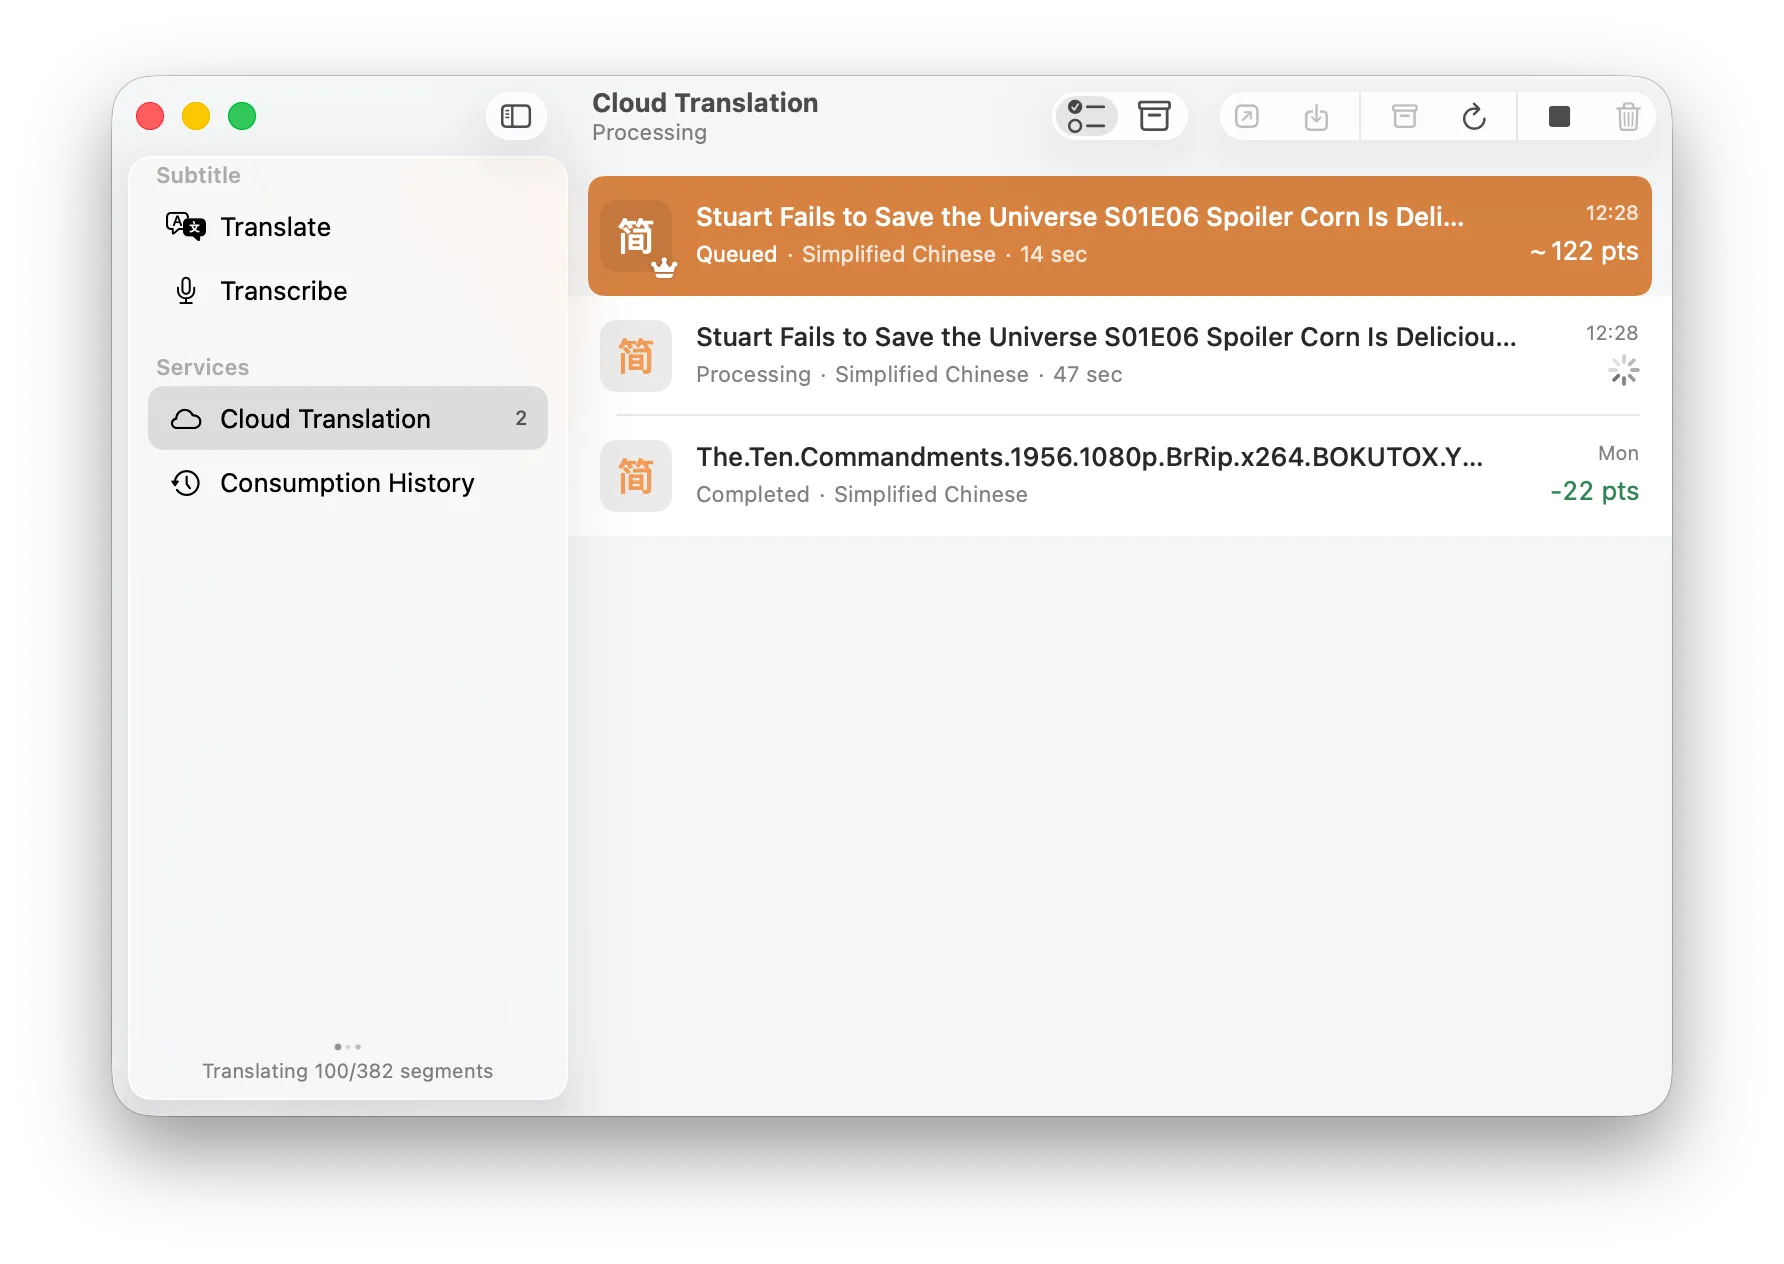Click the clock icon beside Consumption History
The width and height of the screenshot is (1784, 1264).
(186, 483)
